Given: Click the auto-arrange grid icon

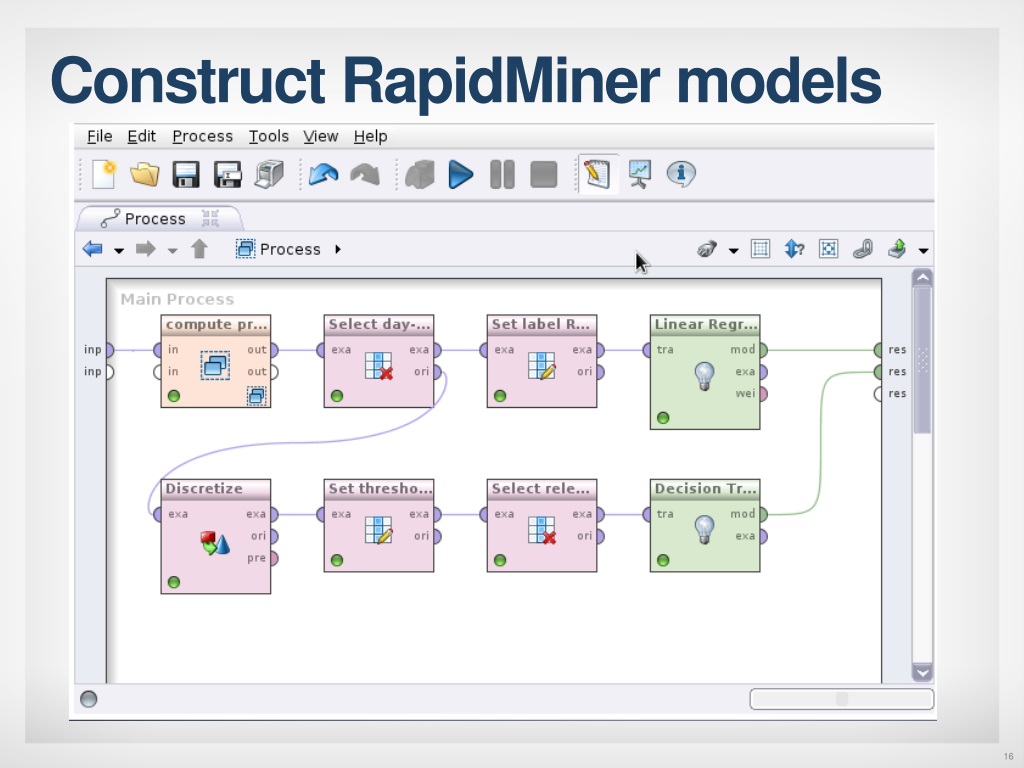Looking at the screenshot, I should pos(760,249).
